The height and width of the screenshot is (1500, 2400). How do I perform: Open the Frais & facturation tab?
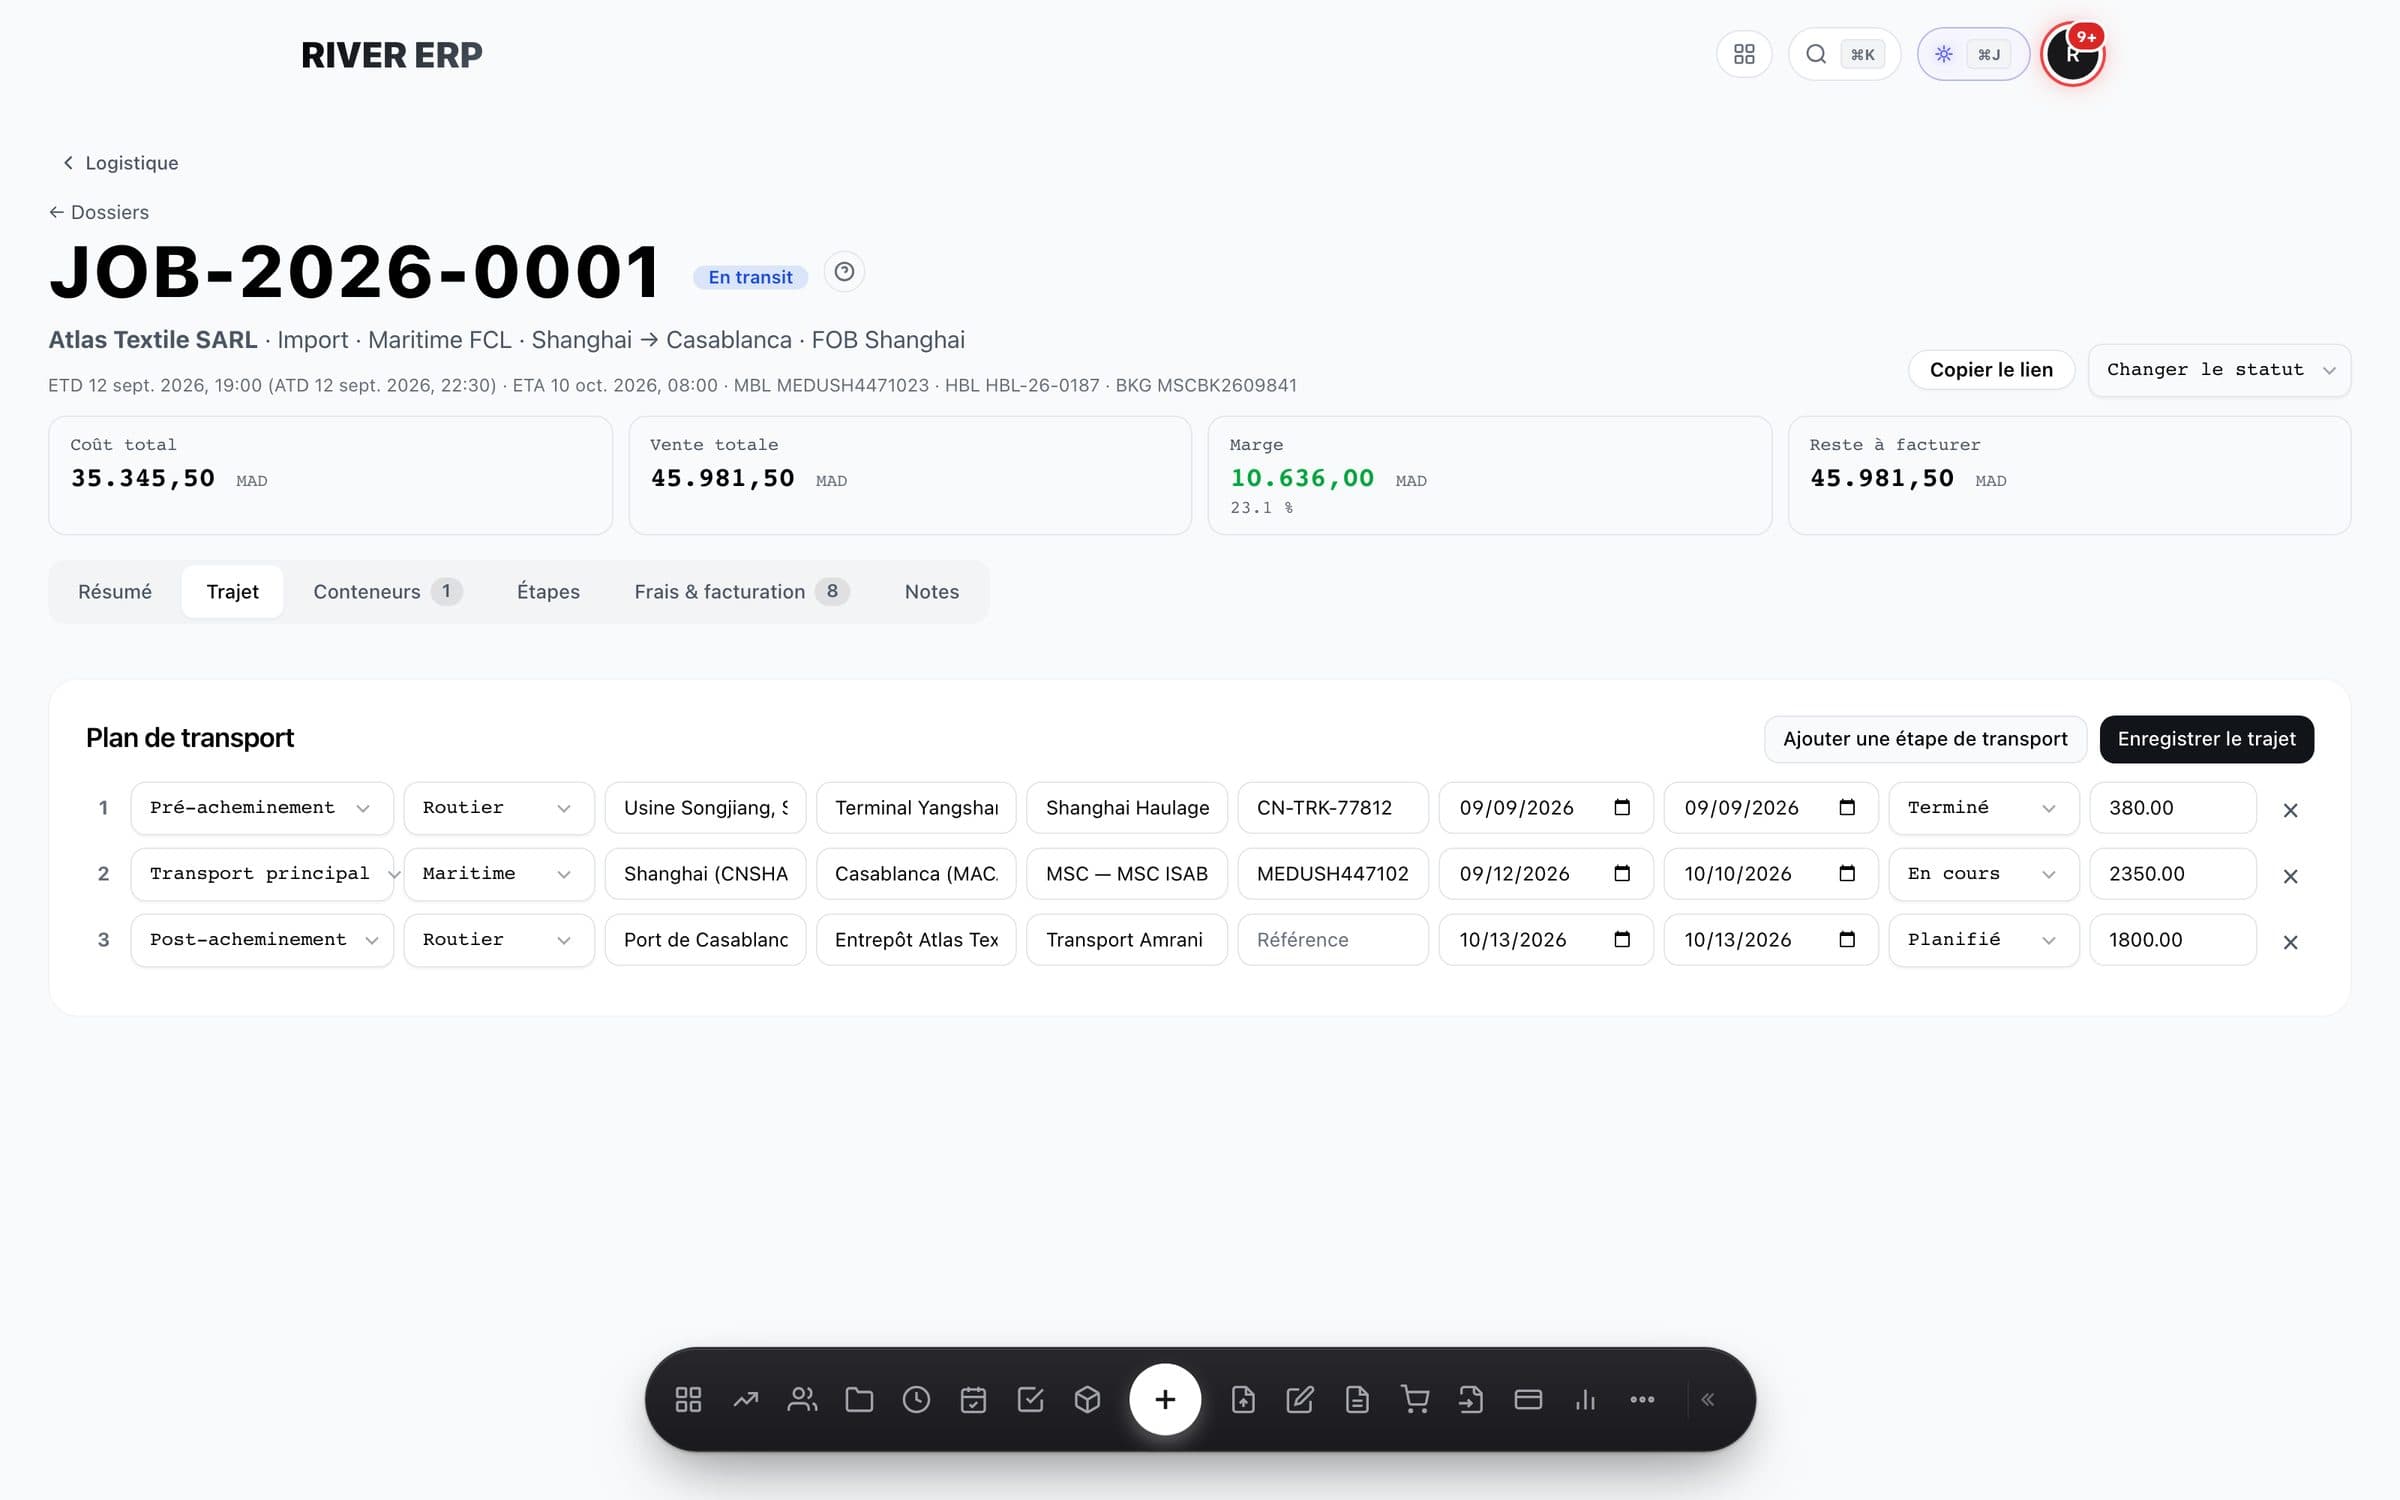point(741,592)
